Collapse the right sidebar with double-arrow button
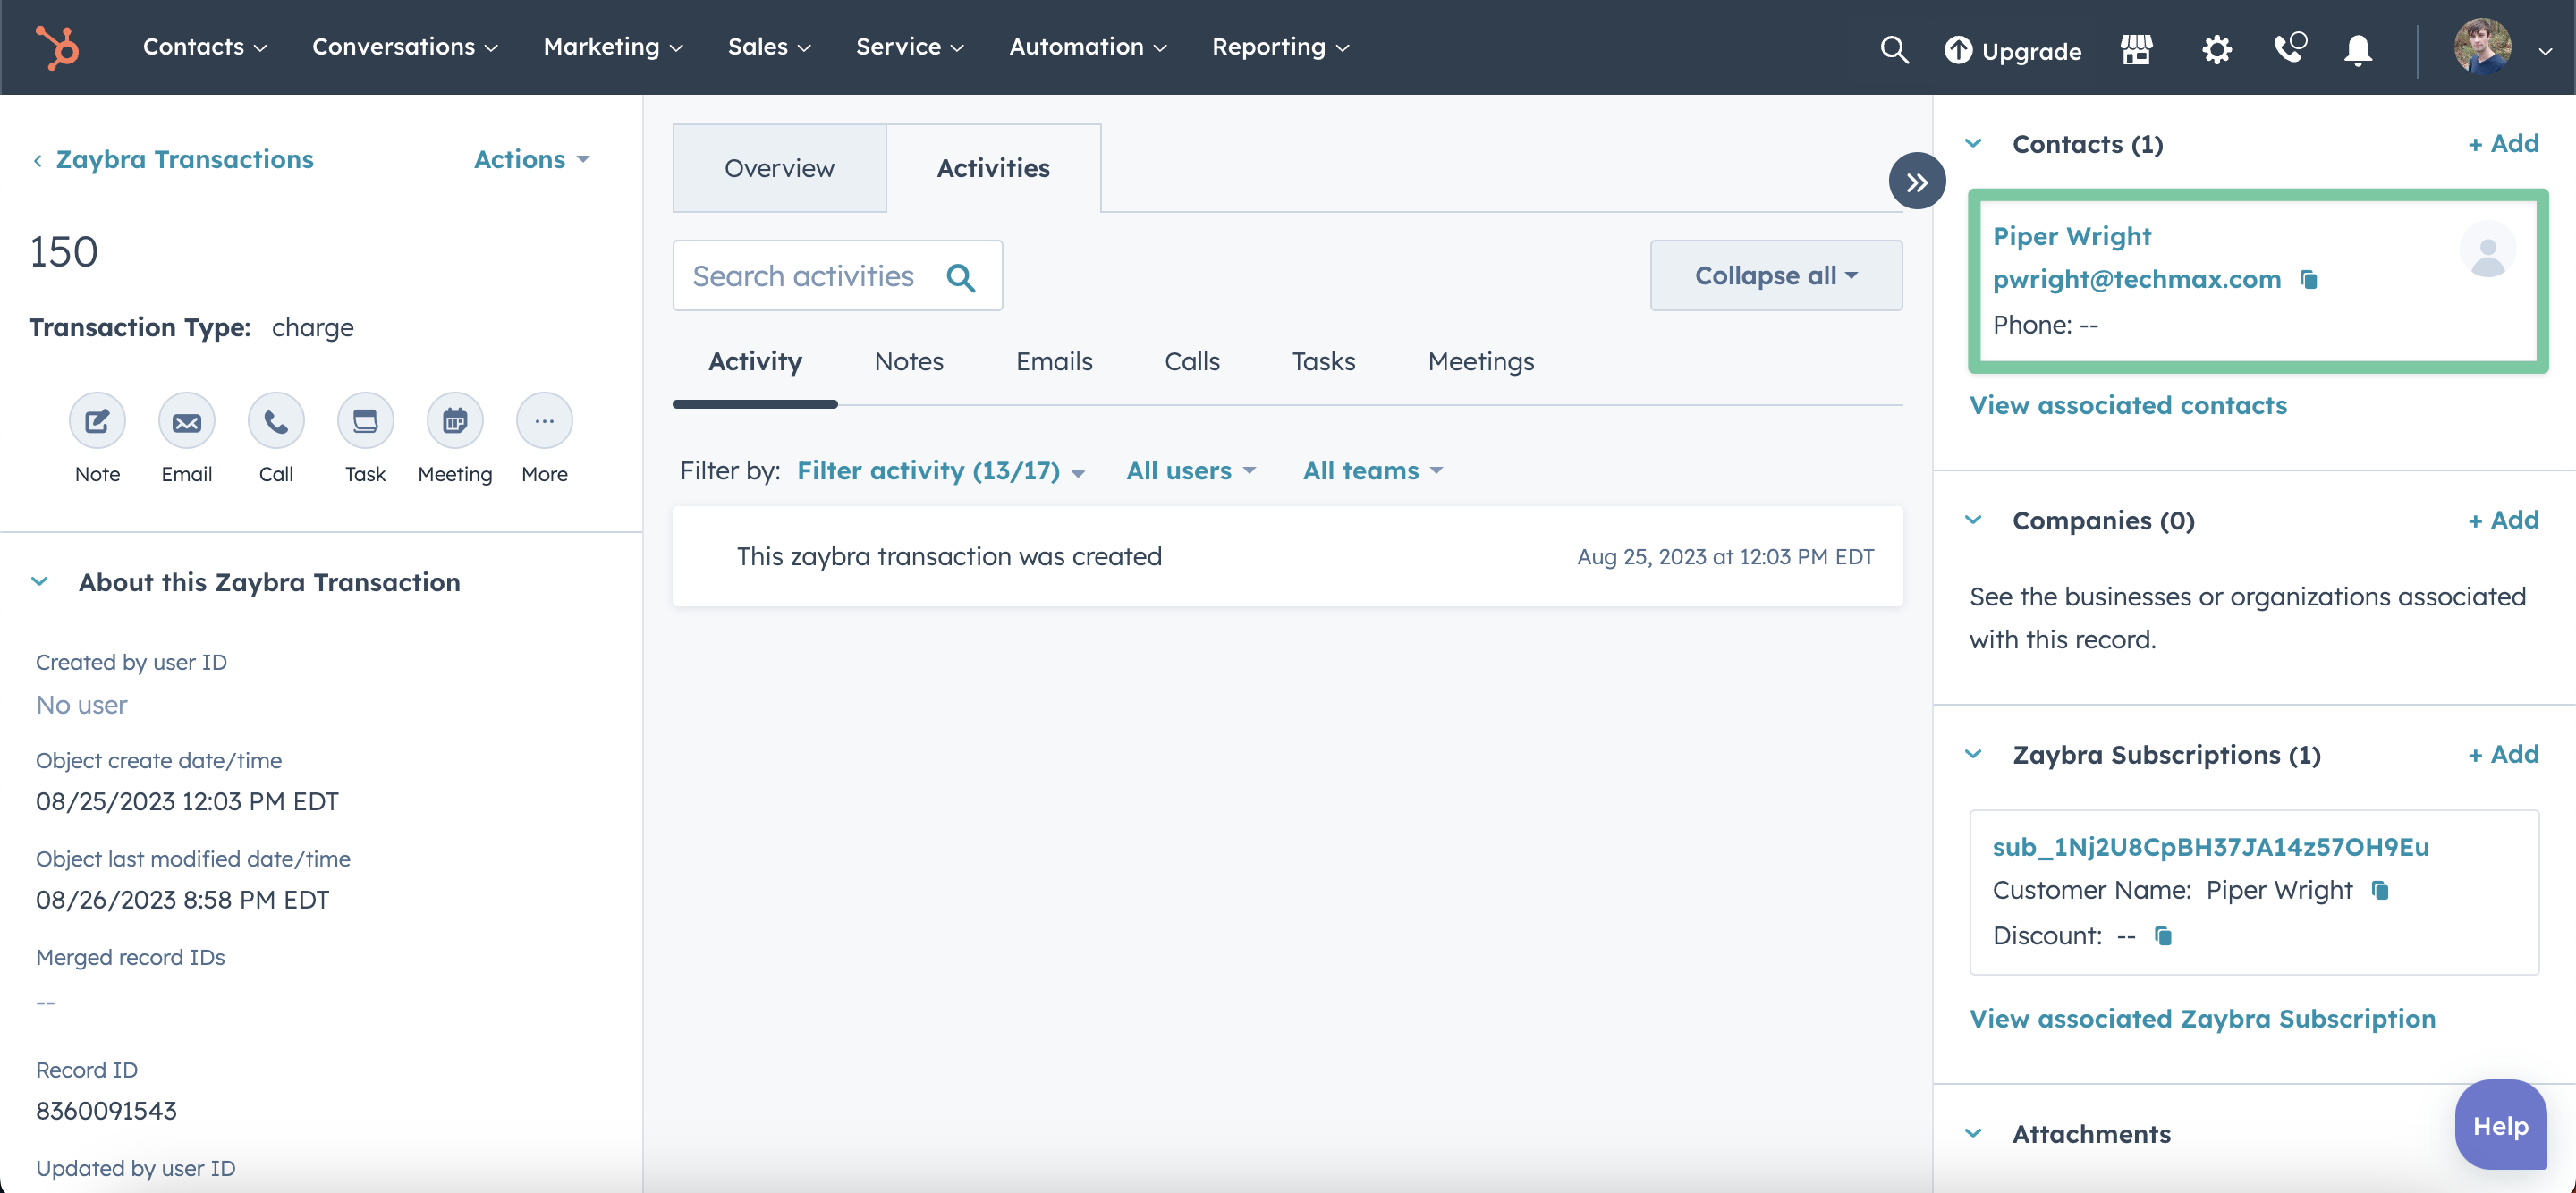The image size is (2576, 1193). coord(1917,181)
